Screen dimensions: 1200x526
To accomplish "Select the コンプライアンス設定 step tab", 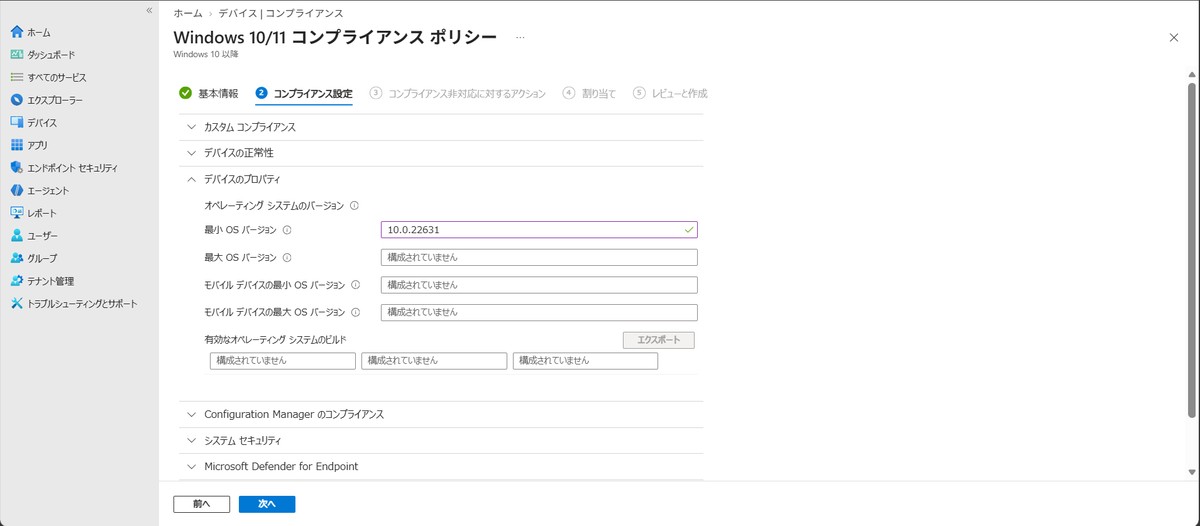I will click(304, 93).
